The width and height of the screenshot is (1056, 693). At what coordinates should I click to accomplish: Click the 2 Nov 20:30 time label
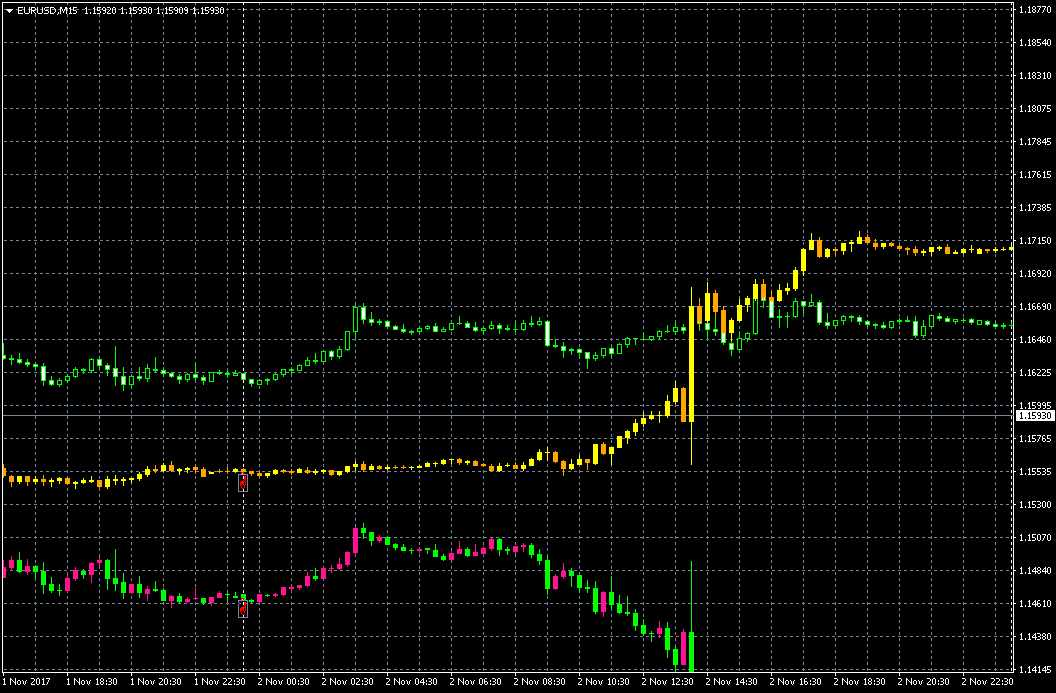point(925,682)
